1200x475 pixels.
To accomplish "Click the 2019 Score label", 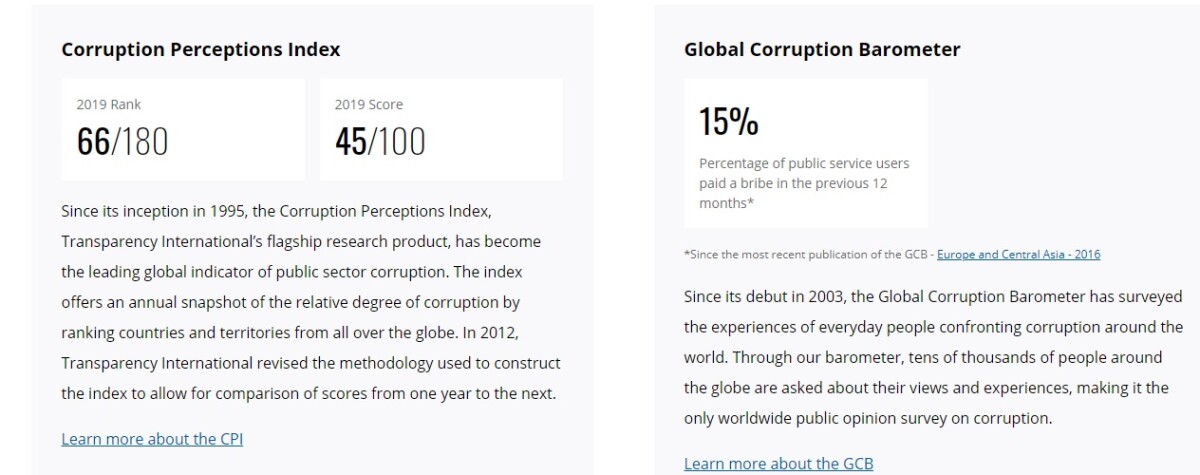I will point(369,104).
